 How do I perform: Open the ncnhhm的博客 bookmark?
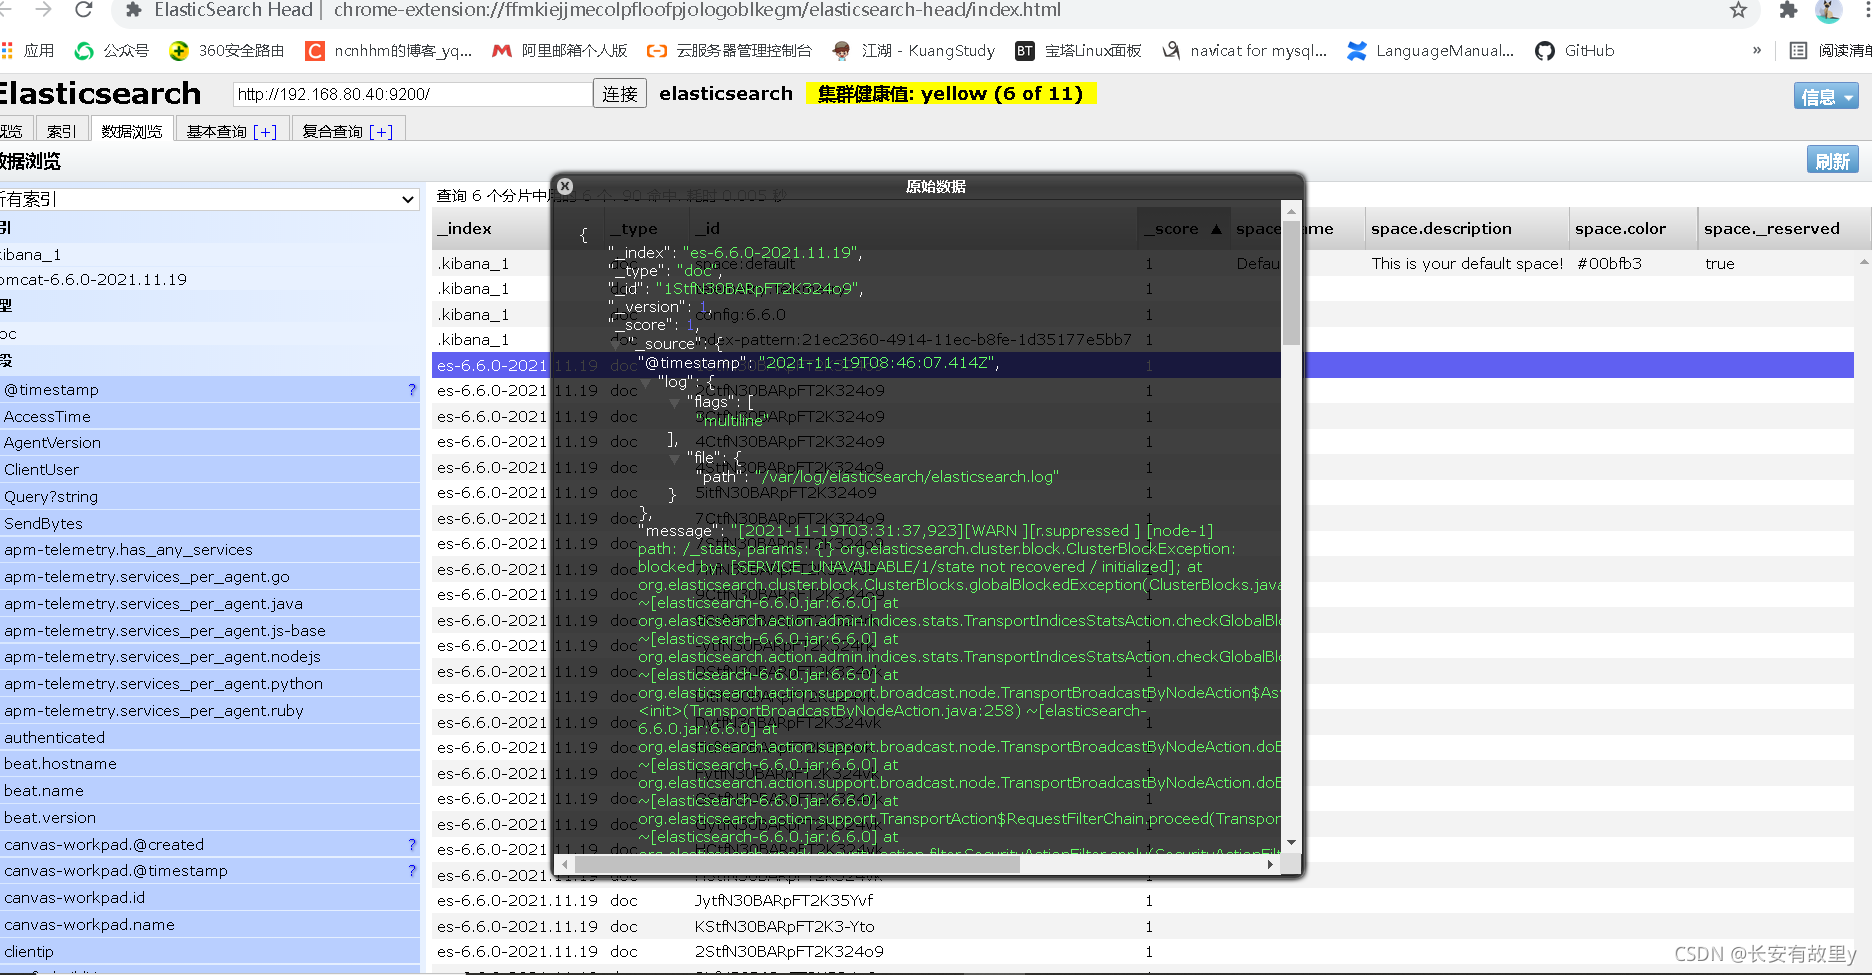pyautogui.click(x=388, y=51)
